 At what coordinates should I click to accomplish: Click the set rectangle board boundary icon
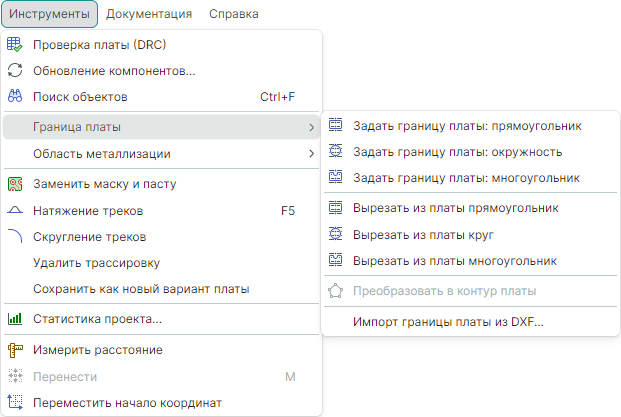point(336,126)
